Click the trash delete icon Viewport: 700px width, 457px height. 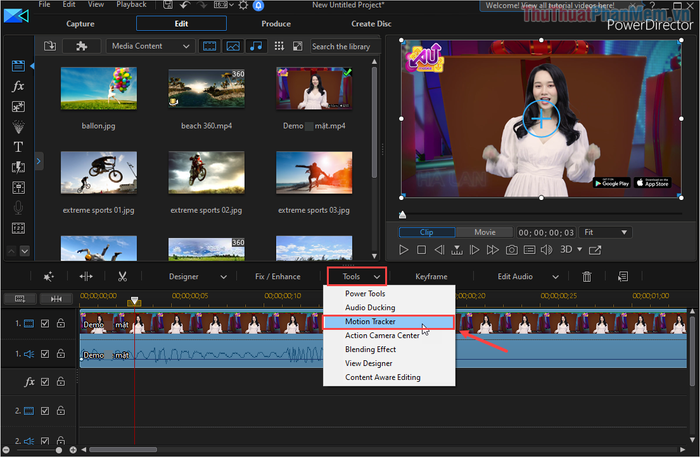[x=587, y=277]
